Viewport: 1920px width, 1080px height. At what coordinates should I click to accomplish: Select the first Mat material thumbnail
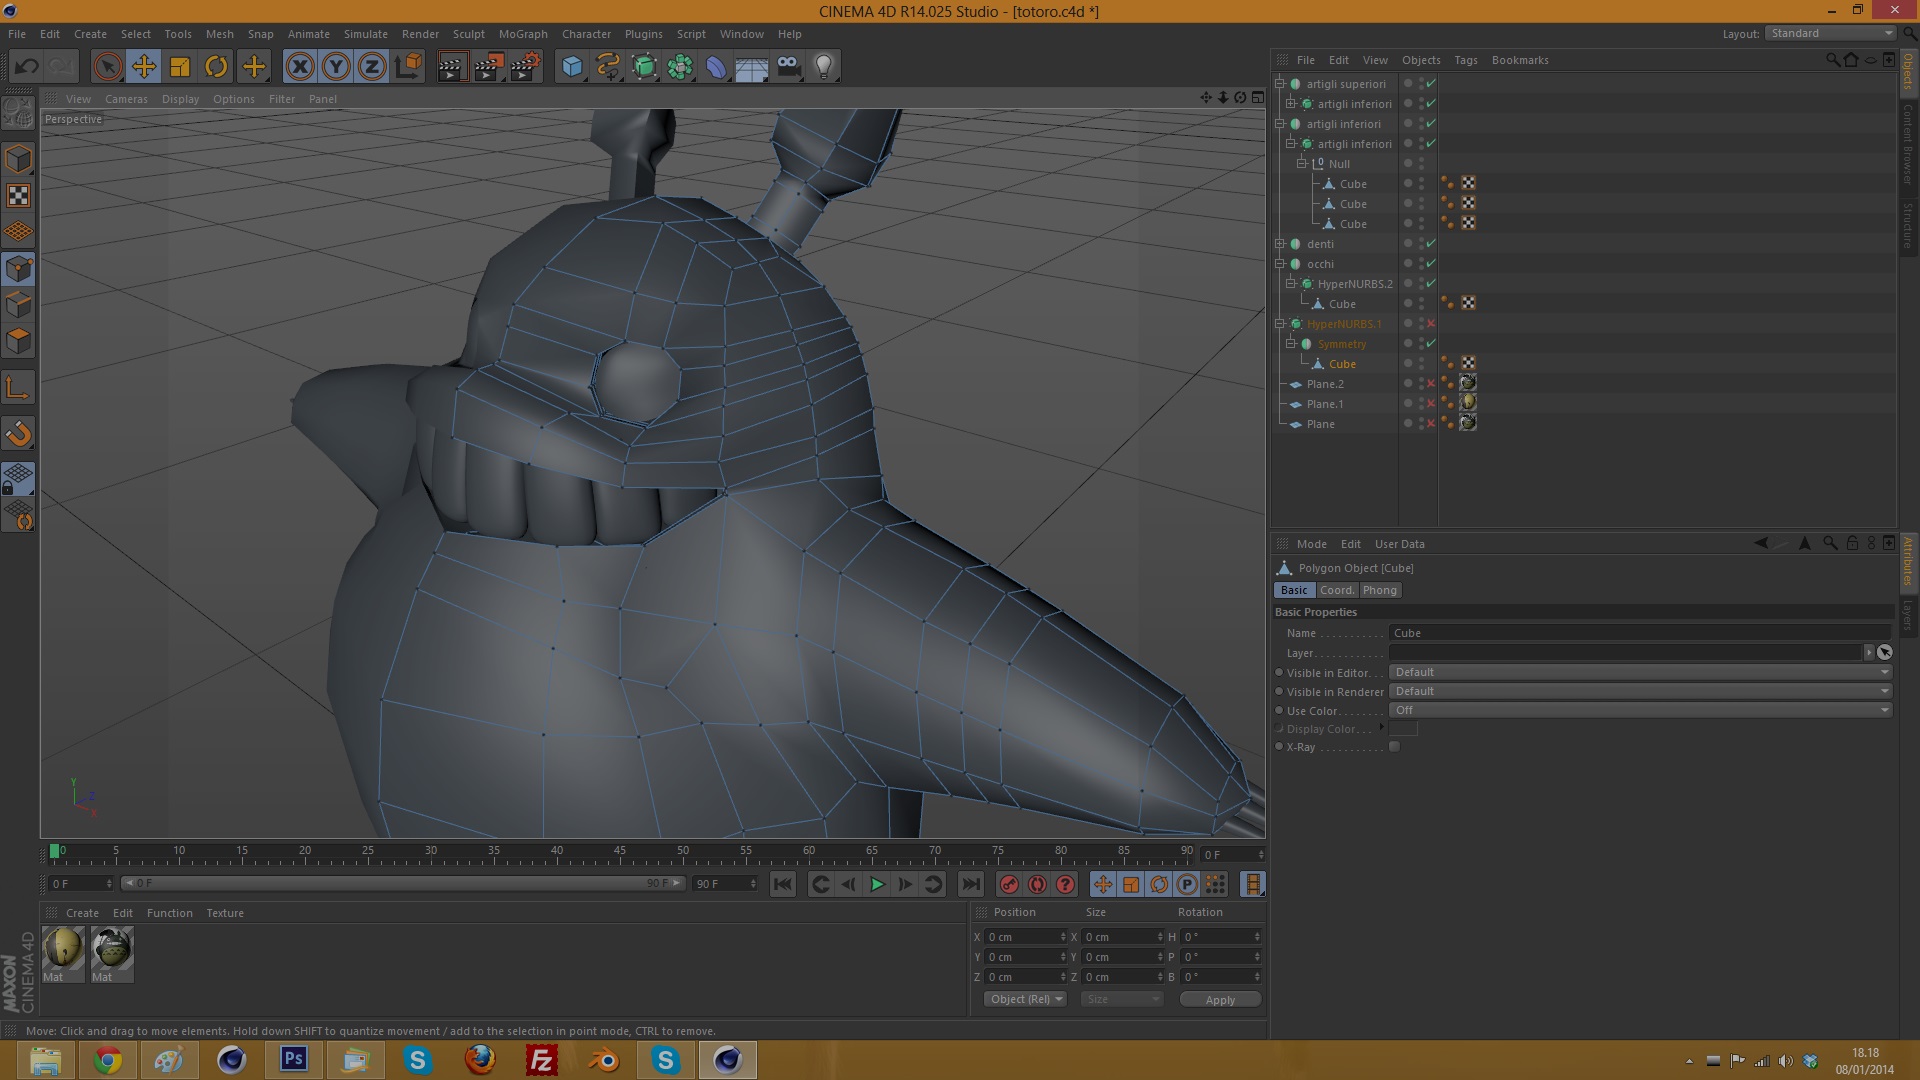tap(63, 949)
